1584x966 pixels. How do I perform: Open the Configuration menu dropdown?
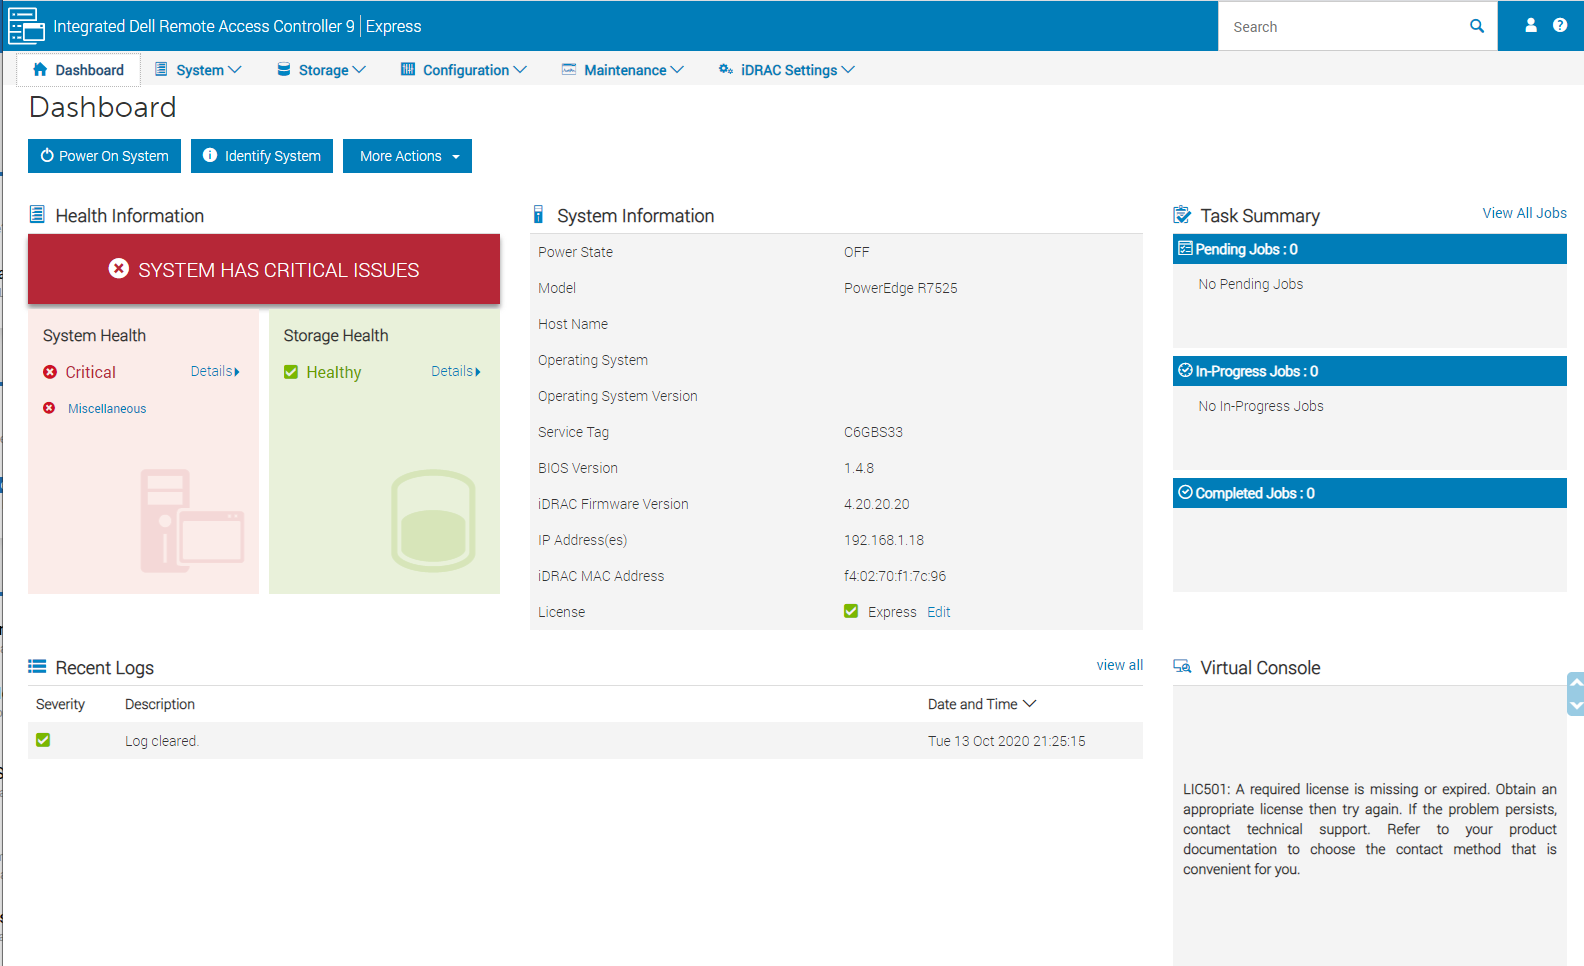point(464,70)
